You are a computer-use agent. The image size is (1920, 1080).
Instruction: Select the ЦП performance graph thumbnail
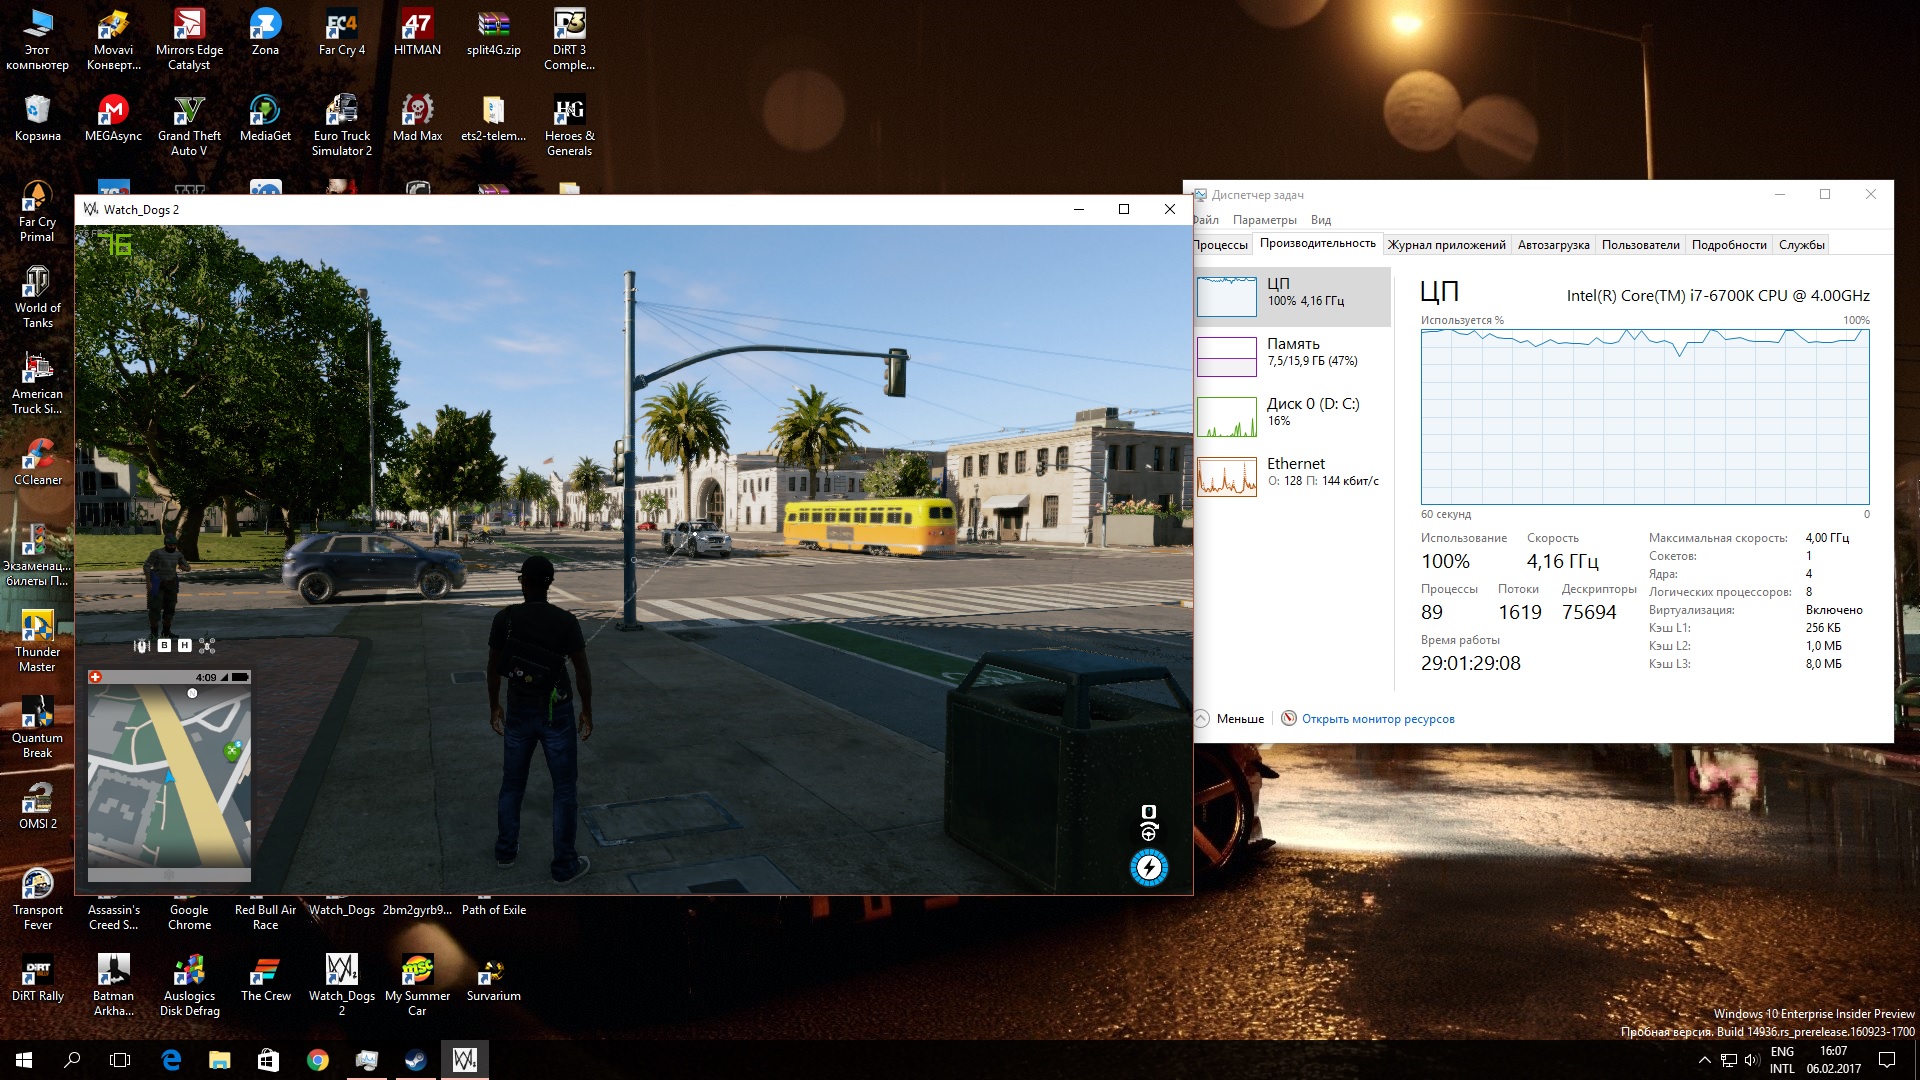pos(1227,296)
